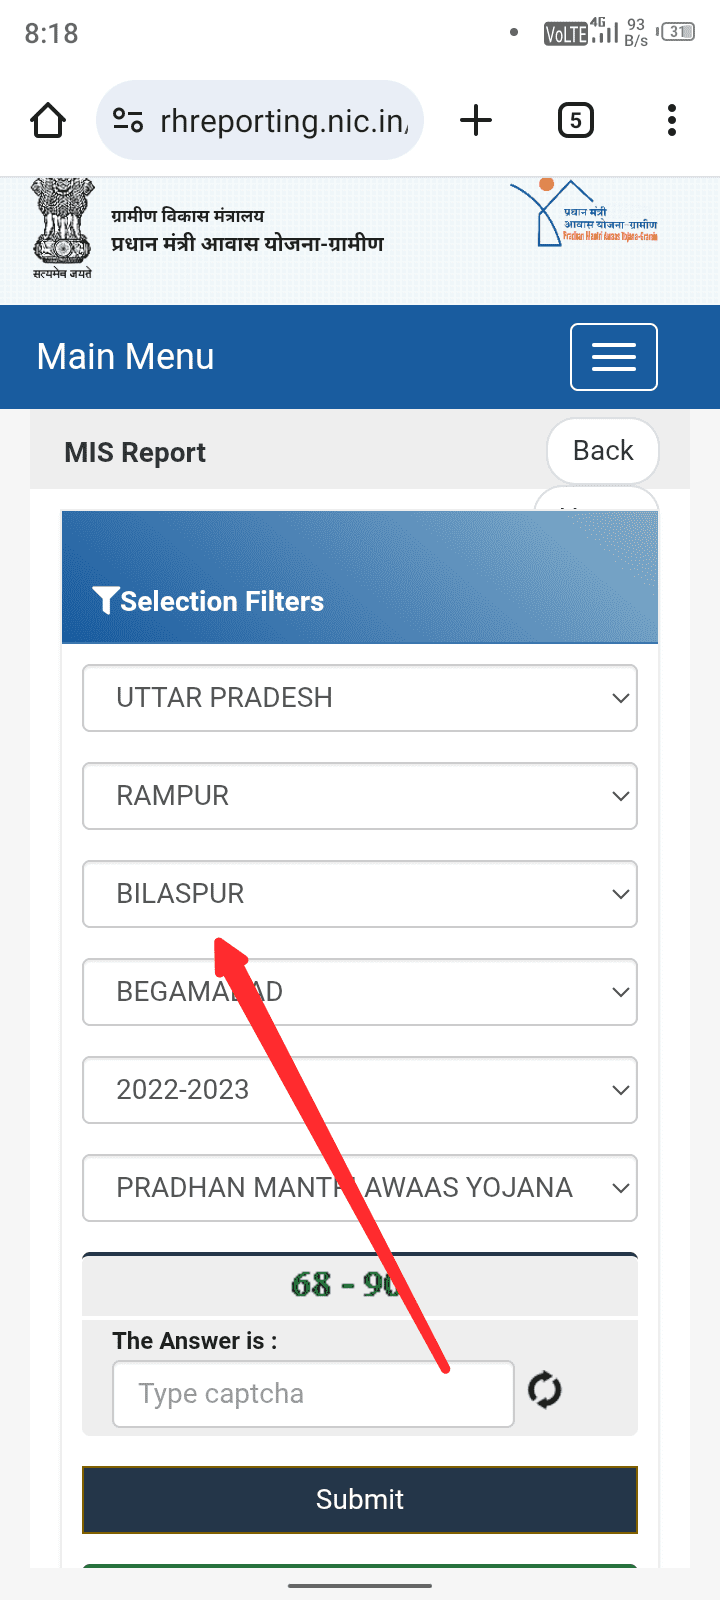Click the PMAY-Gramin scheme logo
This screenshot has width=720, height=1600.
584,215
